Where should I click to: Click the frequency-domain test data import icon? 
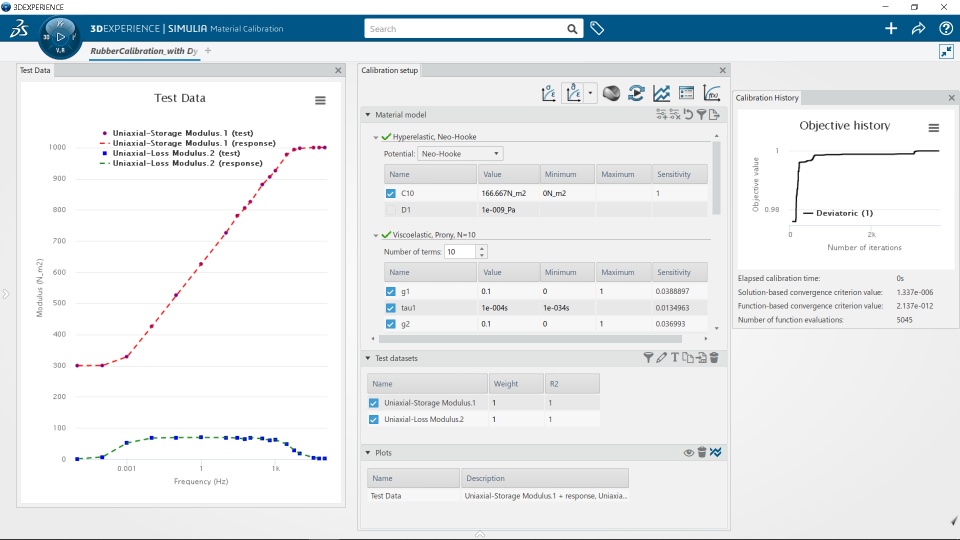pyautogui.click(x=574, y=94)
